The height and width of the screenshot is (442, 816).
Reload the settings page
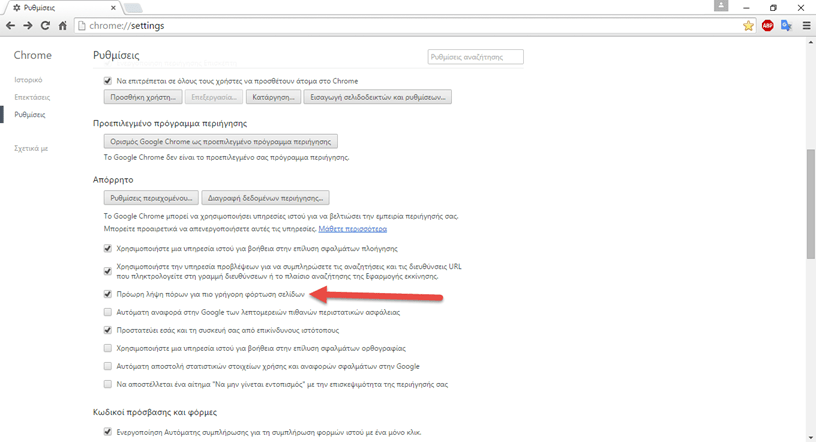[x=45, y=26]
